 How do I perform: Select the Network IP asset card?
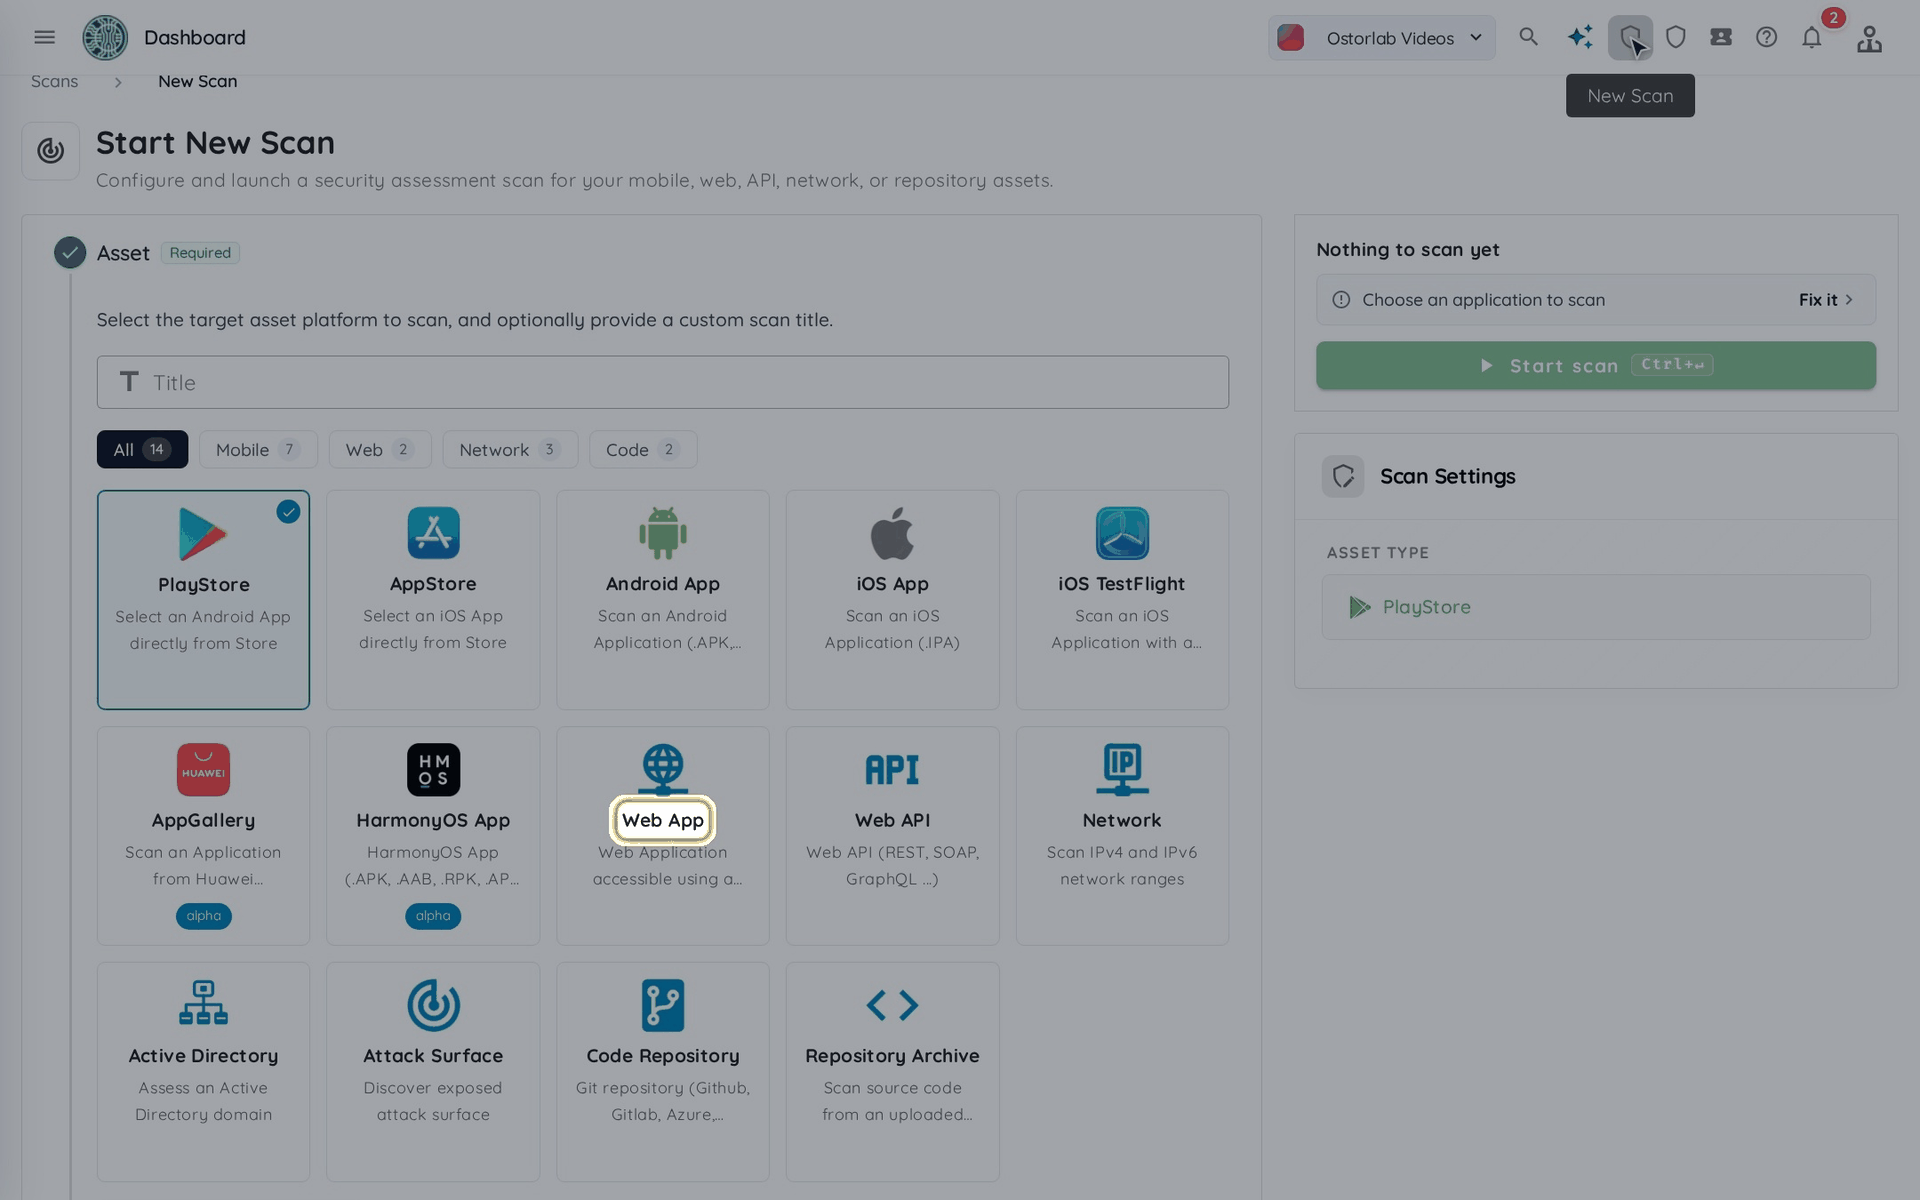pyautogui.click(x=1122, y=835)
